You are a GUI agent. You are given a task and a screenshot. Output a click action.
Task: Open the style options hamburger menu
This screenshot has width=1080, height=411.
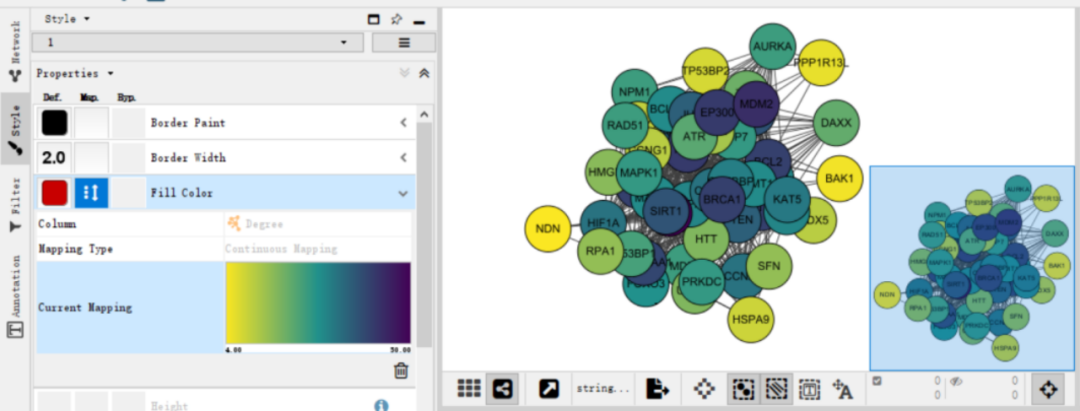tap(404, 43)
